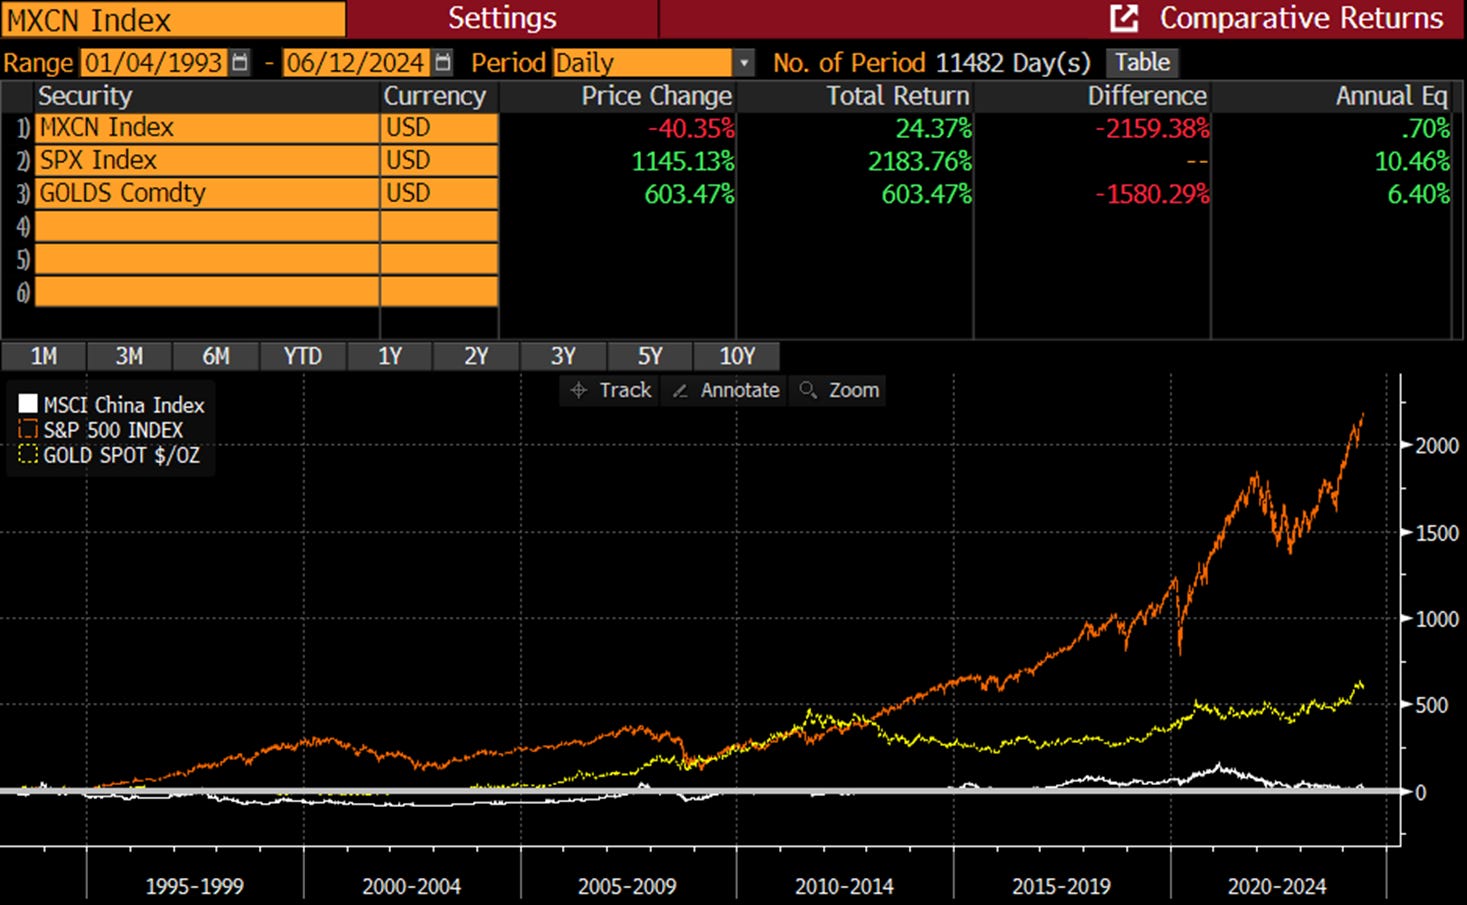
Task: Click the 11482 Day(s) period count
Action: [x=1013, y=63]
